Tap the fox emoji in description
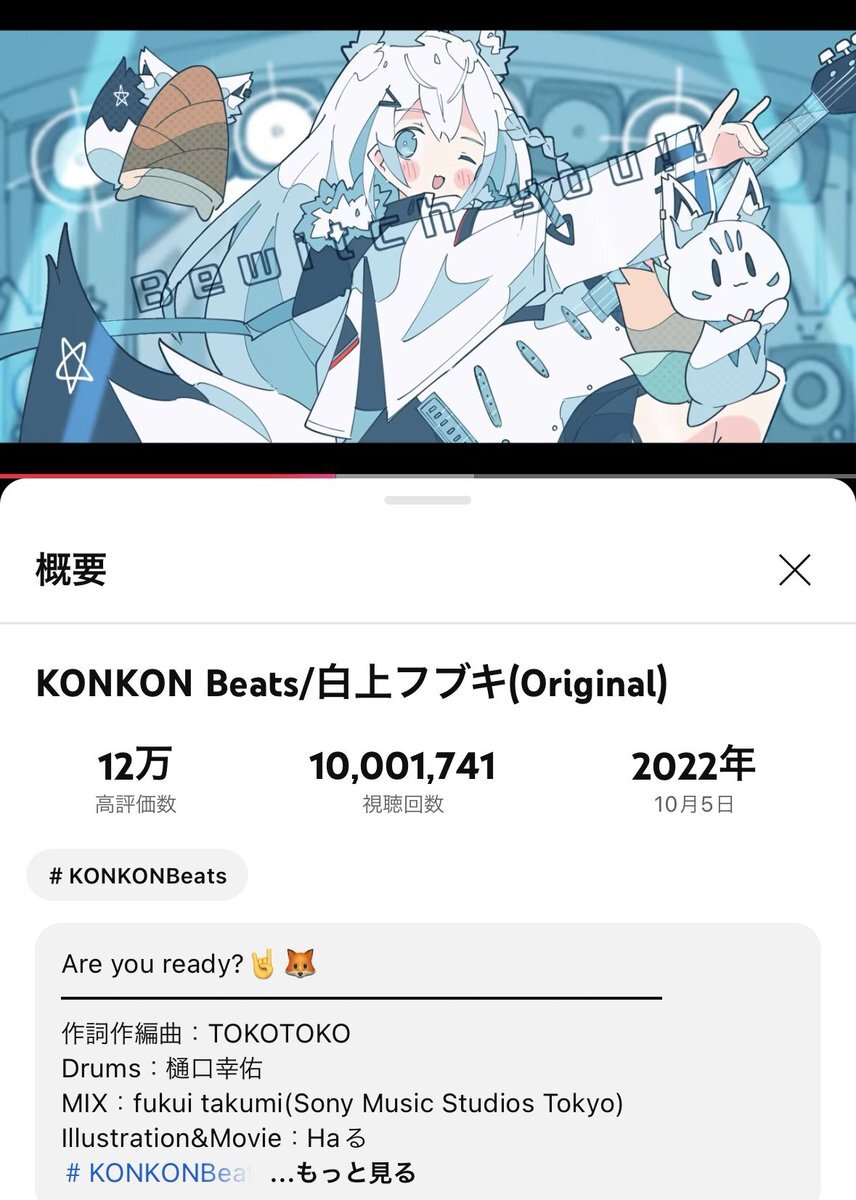Screen dimensions: 856x1200 (x=300, y=964)
